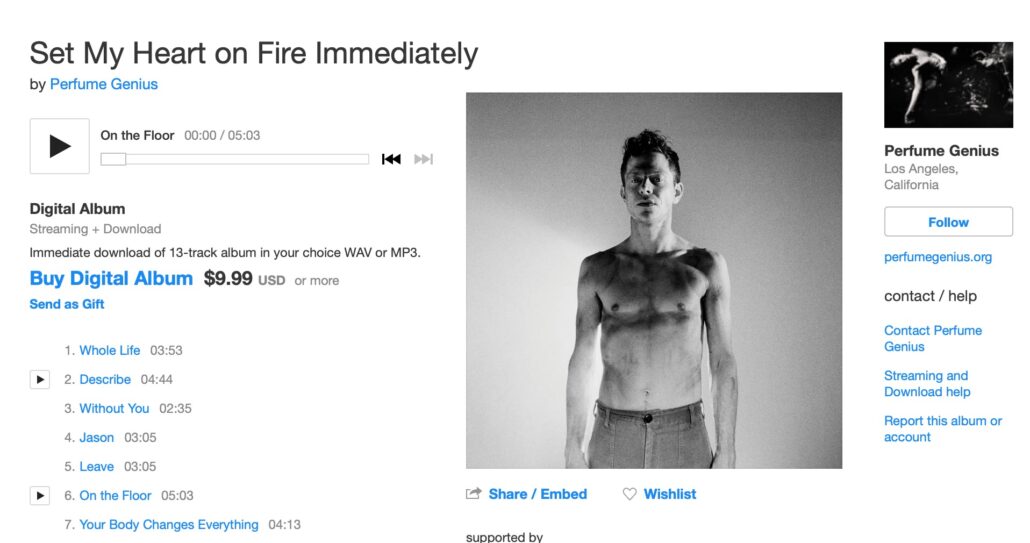Image resolution: width=1030 pixels, height=543 pixels.
Task: Play the album with the large play button
Action: coord(59,146)
